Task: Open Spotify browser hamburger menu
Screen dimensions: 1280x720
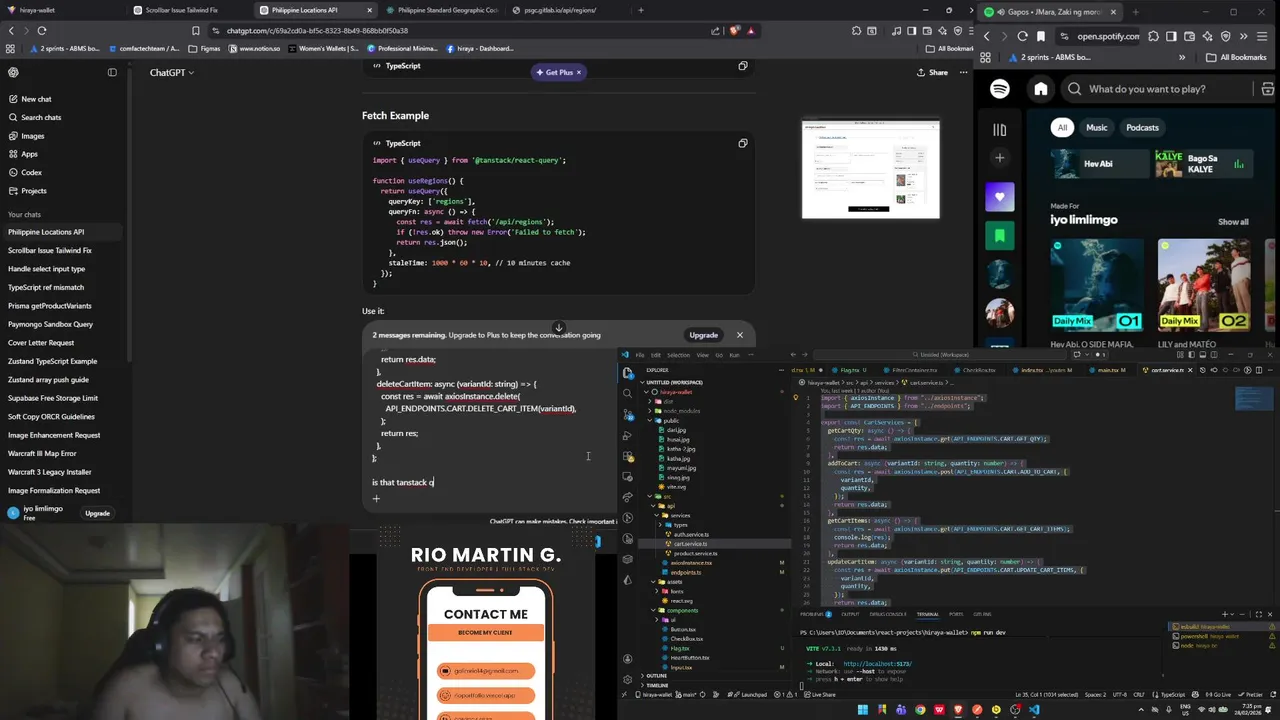Action: [1261, 36]
